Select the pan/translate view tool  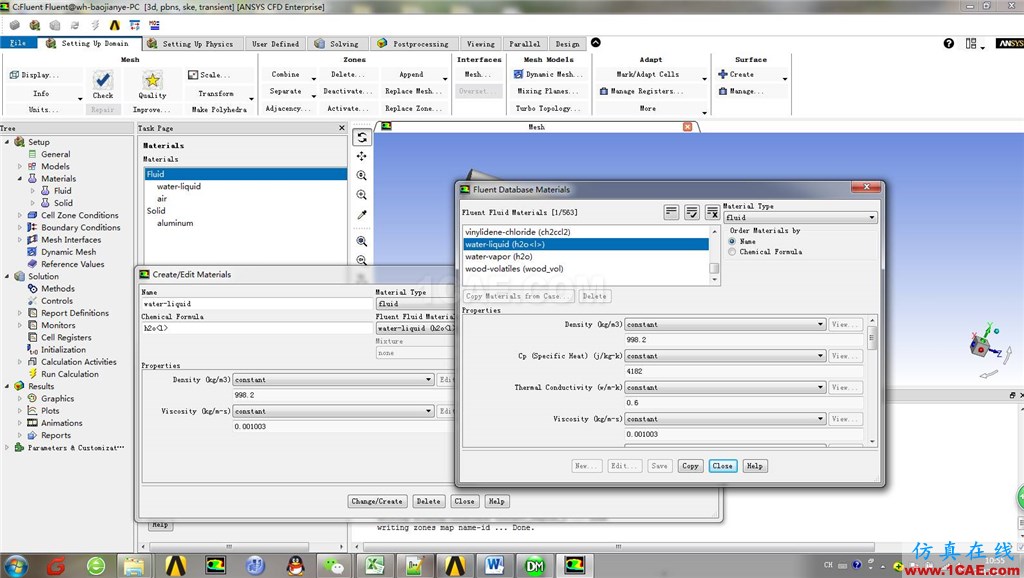click(x=362, y=156)
